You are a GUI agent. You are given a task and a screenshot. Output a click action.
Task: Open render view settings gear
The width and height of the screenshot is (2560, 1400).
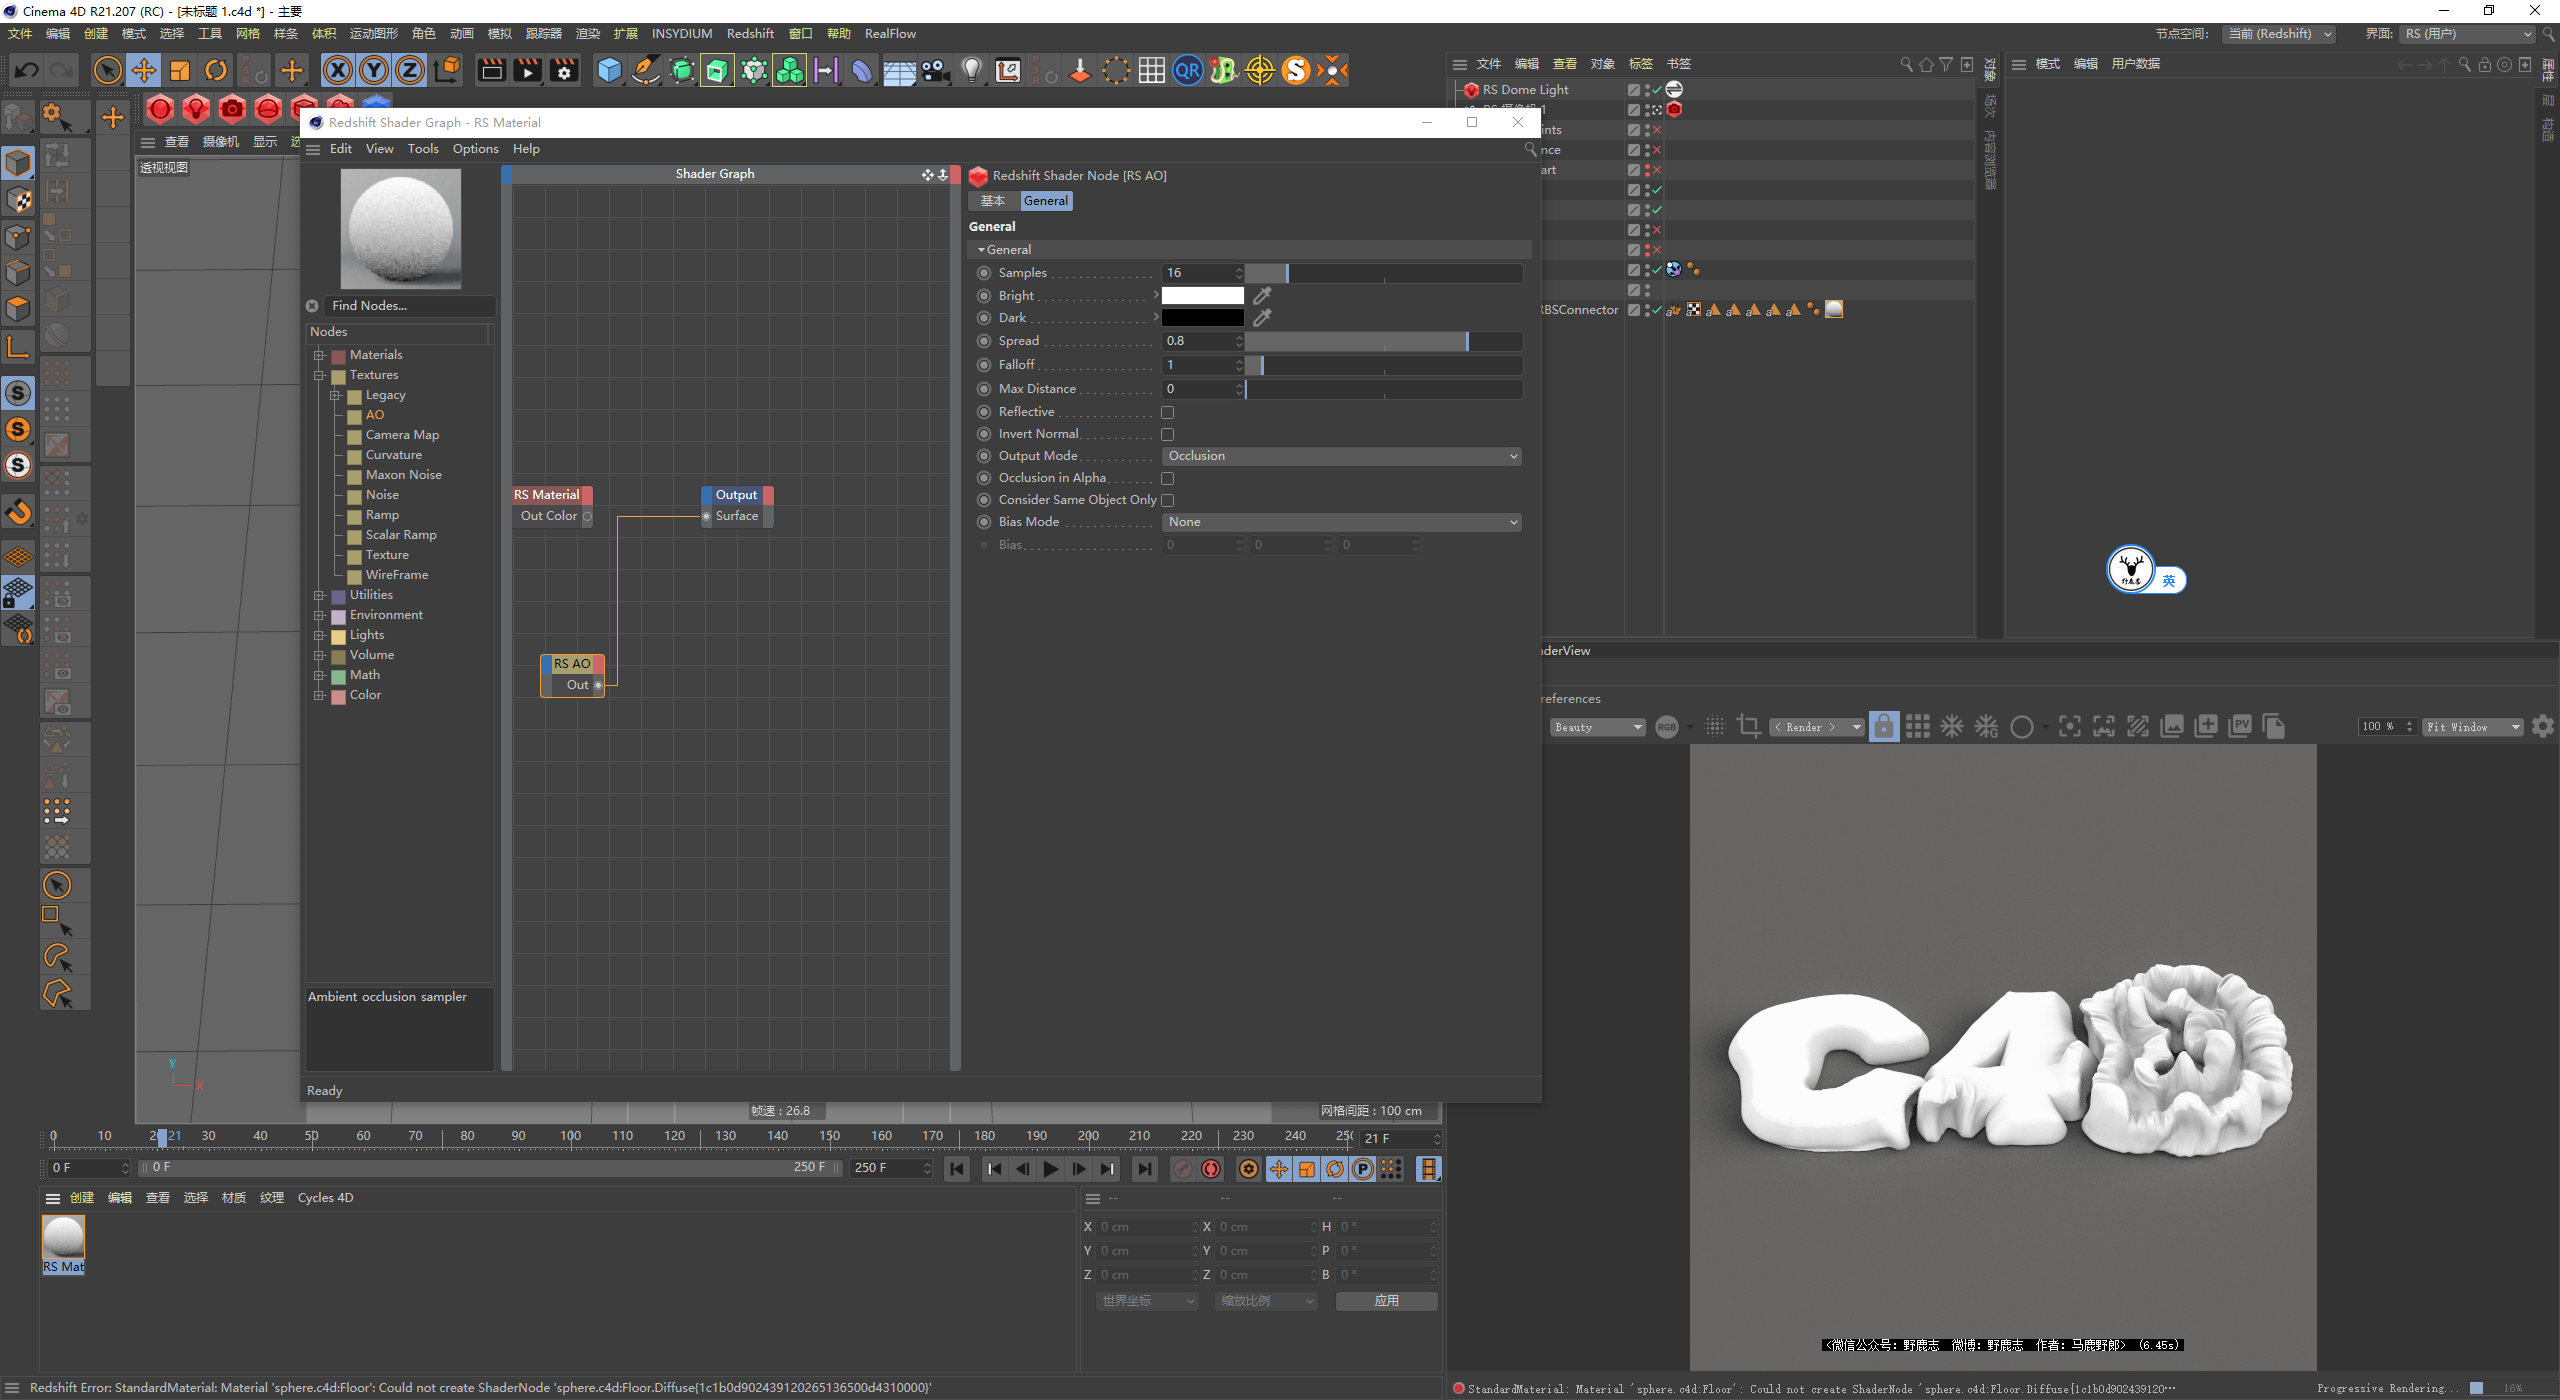coord(2543,727)
